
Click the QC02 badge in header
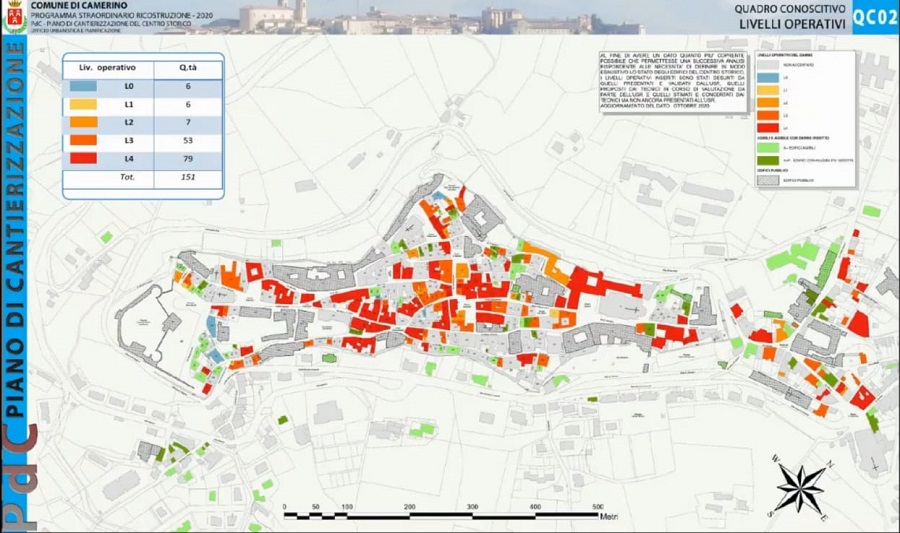[874, 17]
